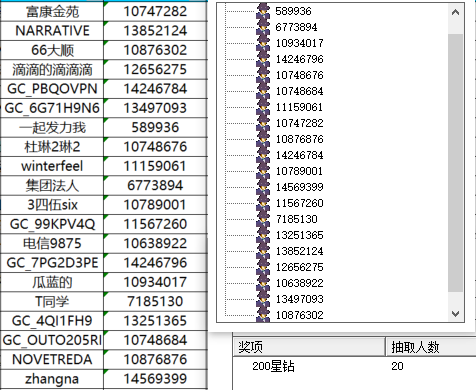This screenshot has height=390, width=476.
Task: Click the user icon beside 12656275
Action: tap(263, 267)
